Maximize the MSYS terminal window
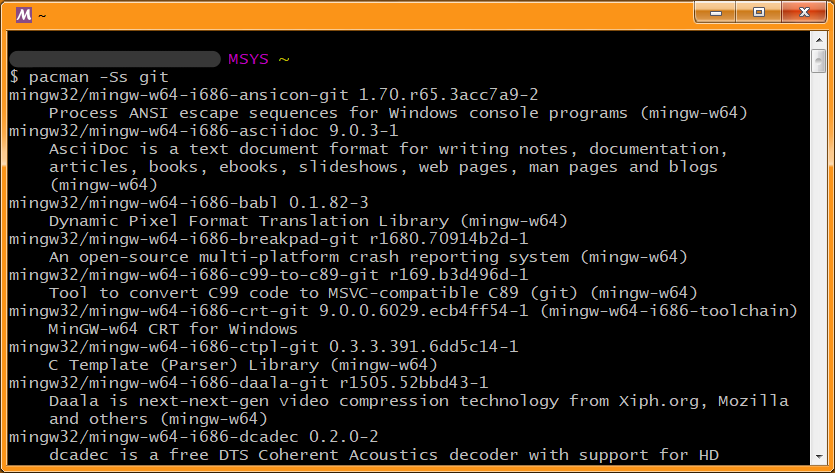835x473 pixels. [x=758, y=13]
